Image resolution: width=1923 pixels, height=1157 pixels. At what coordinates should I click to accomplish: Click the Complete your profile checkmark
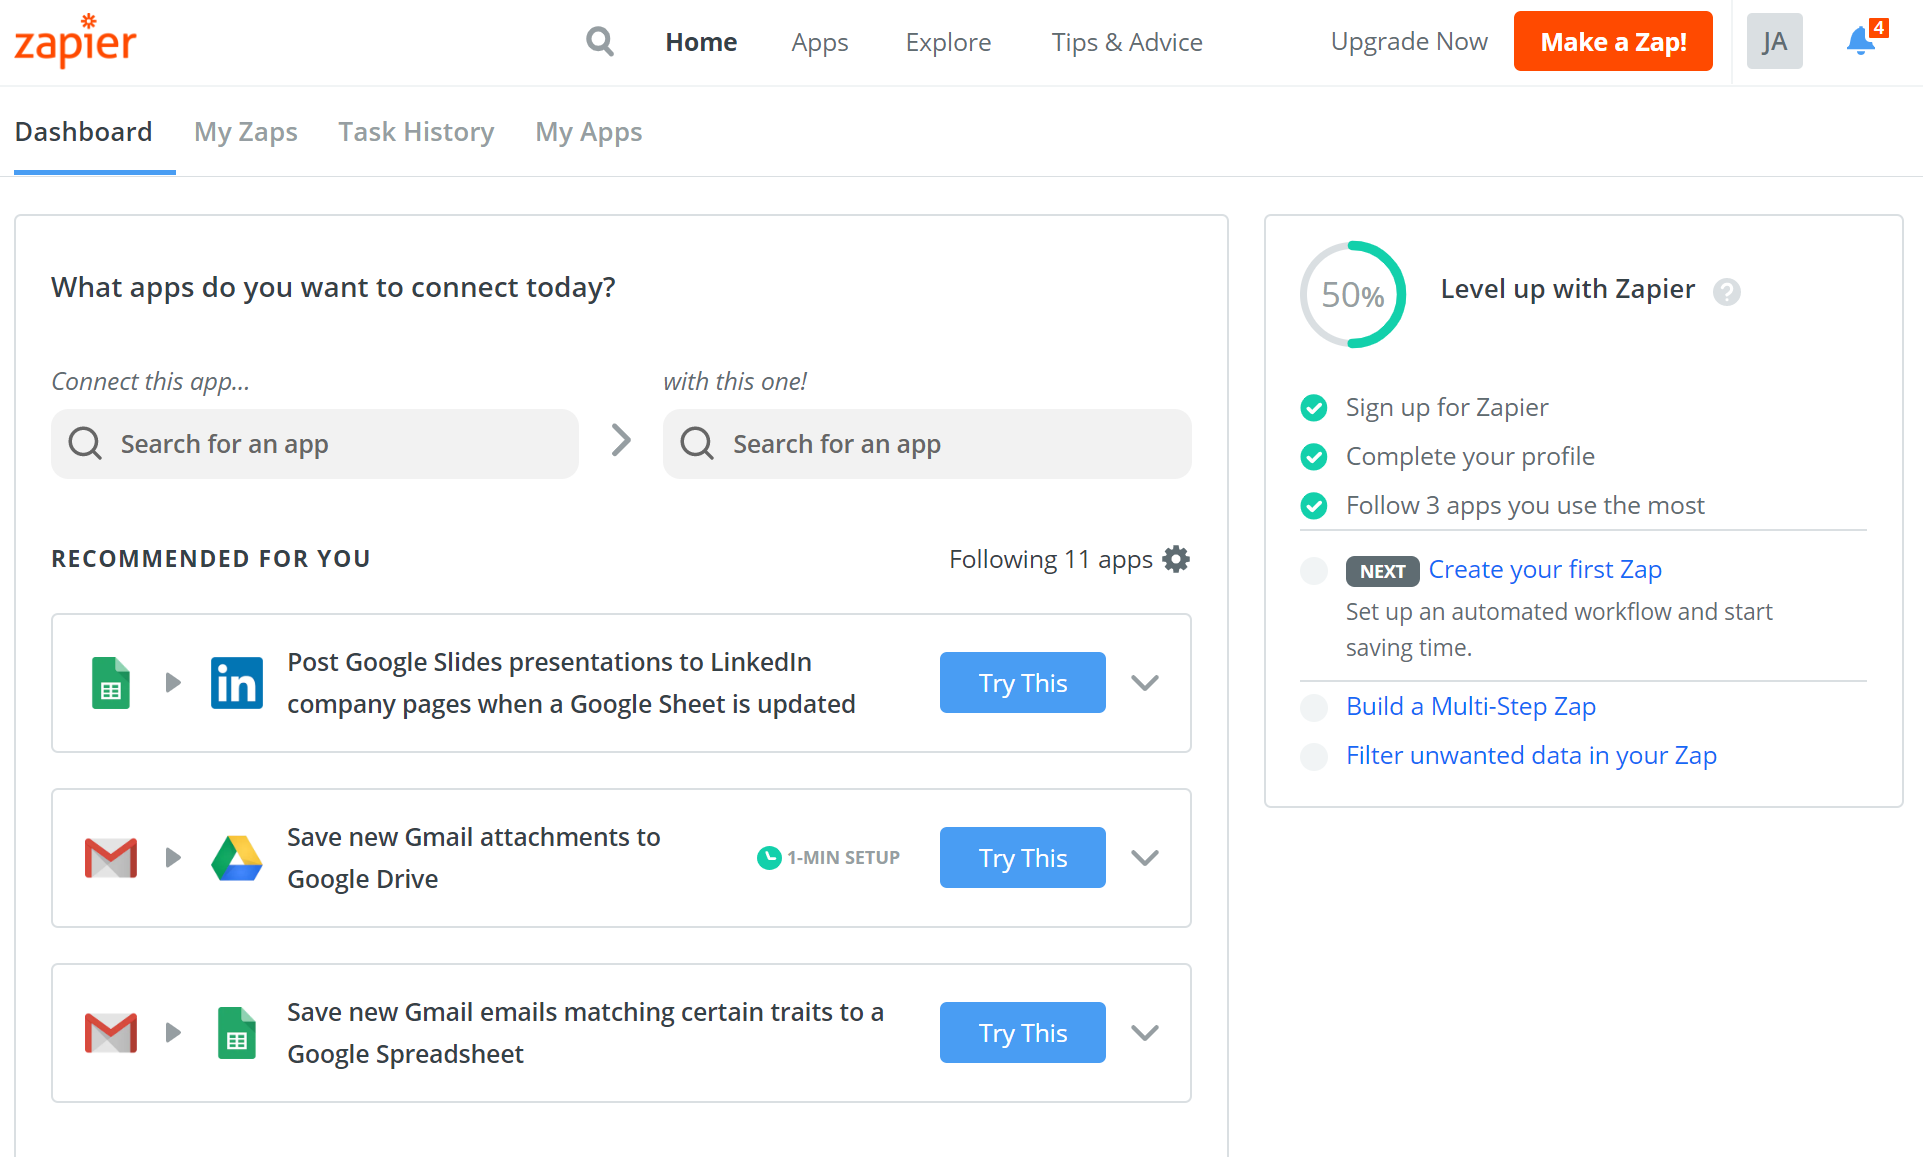coord(1314,457)
